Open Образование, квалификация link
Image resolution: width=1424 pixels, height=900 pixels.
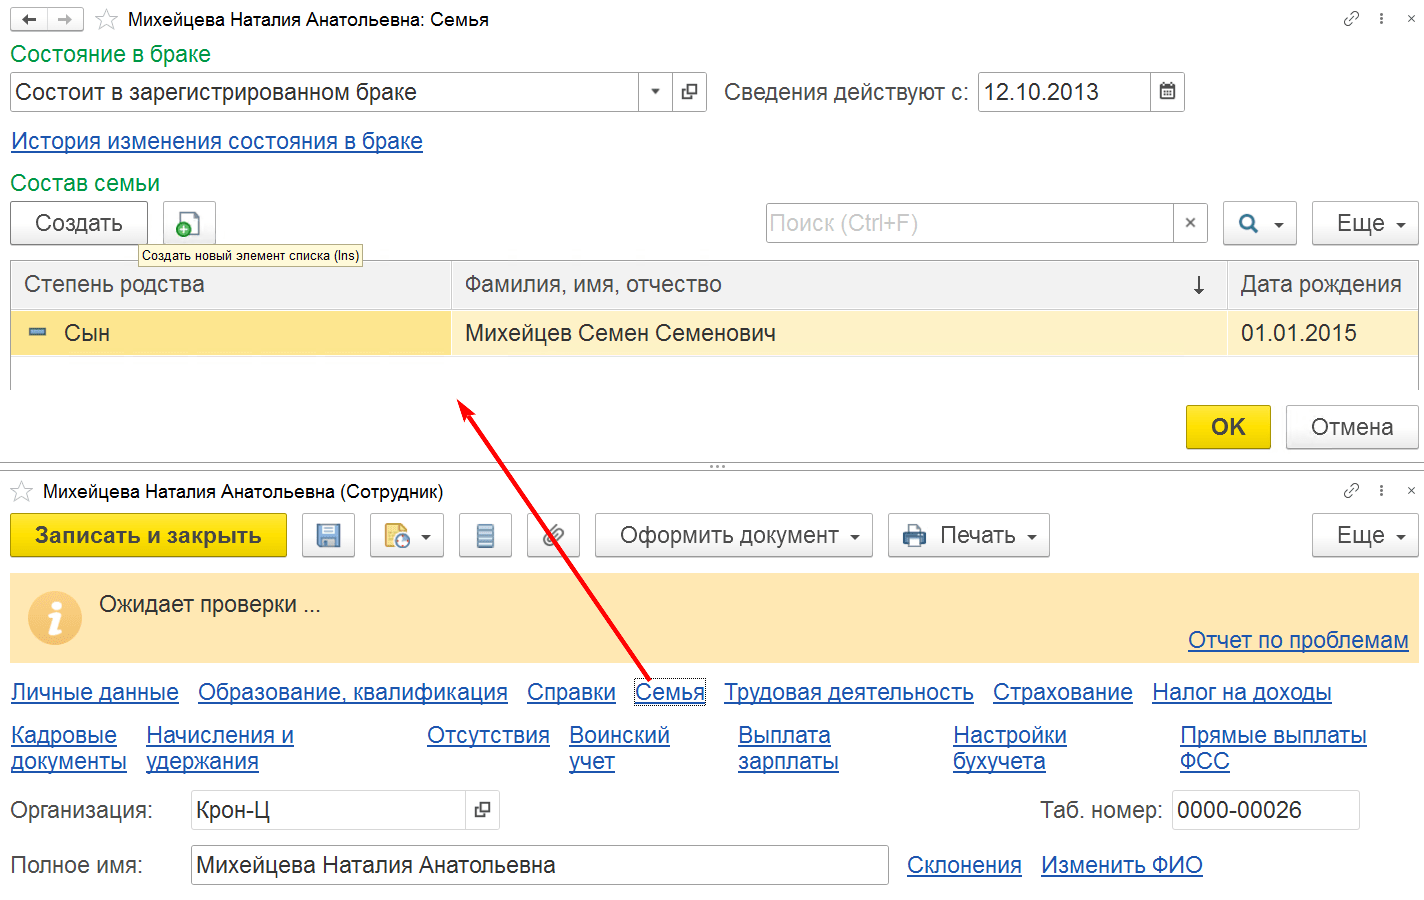(353, 692)
